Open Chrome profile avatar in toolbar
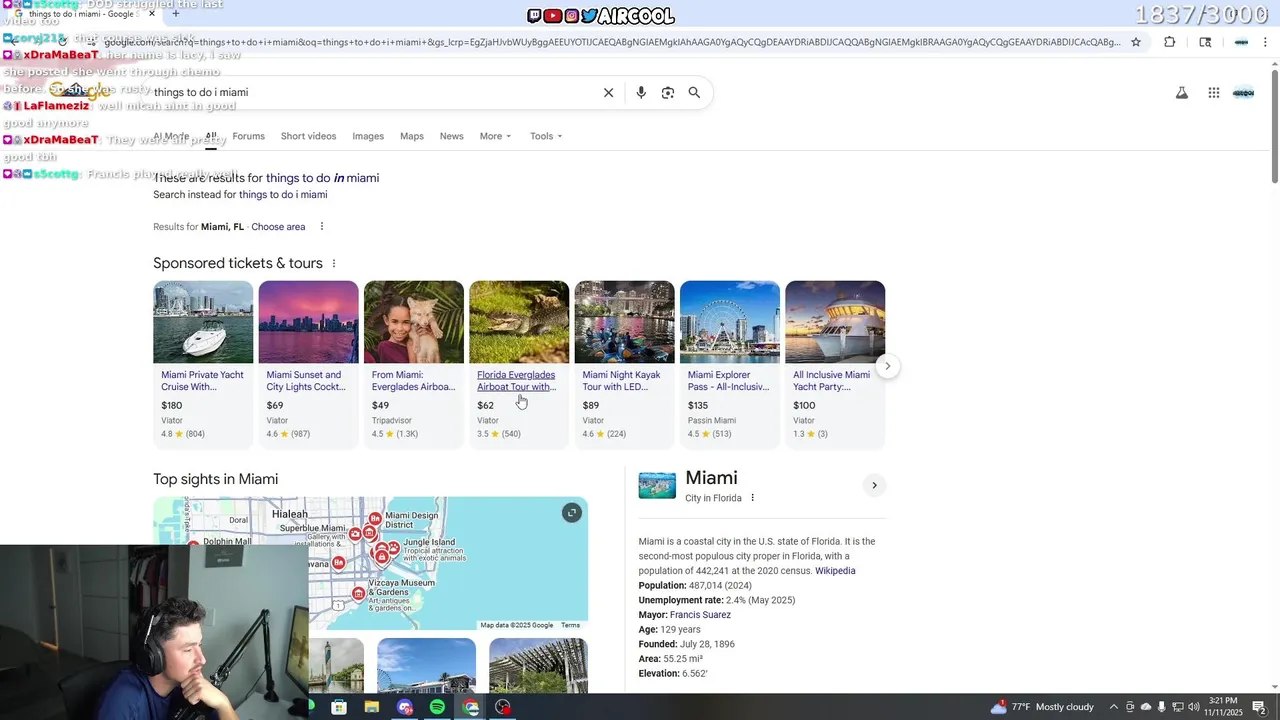 1241,42
